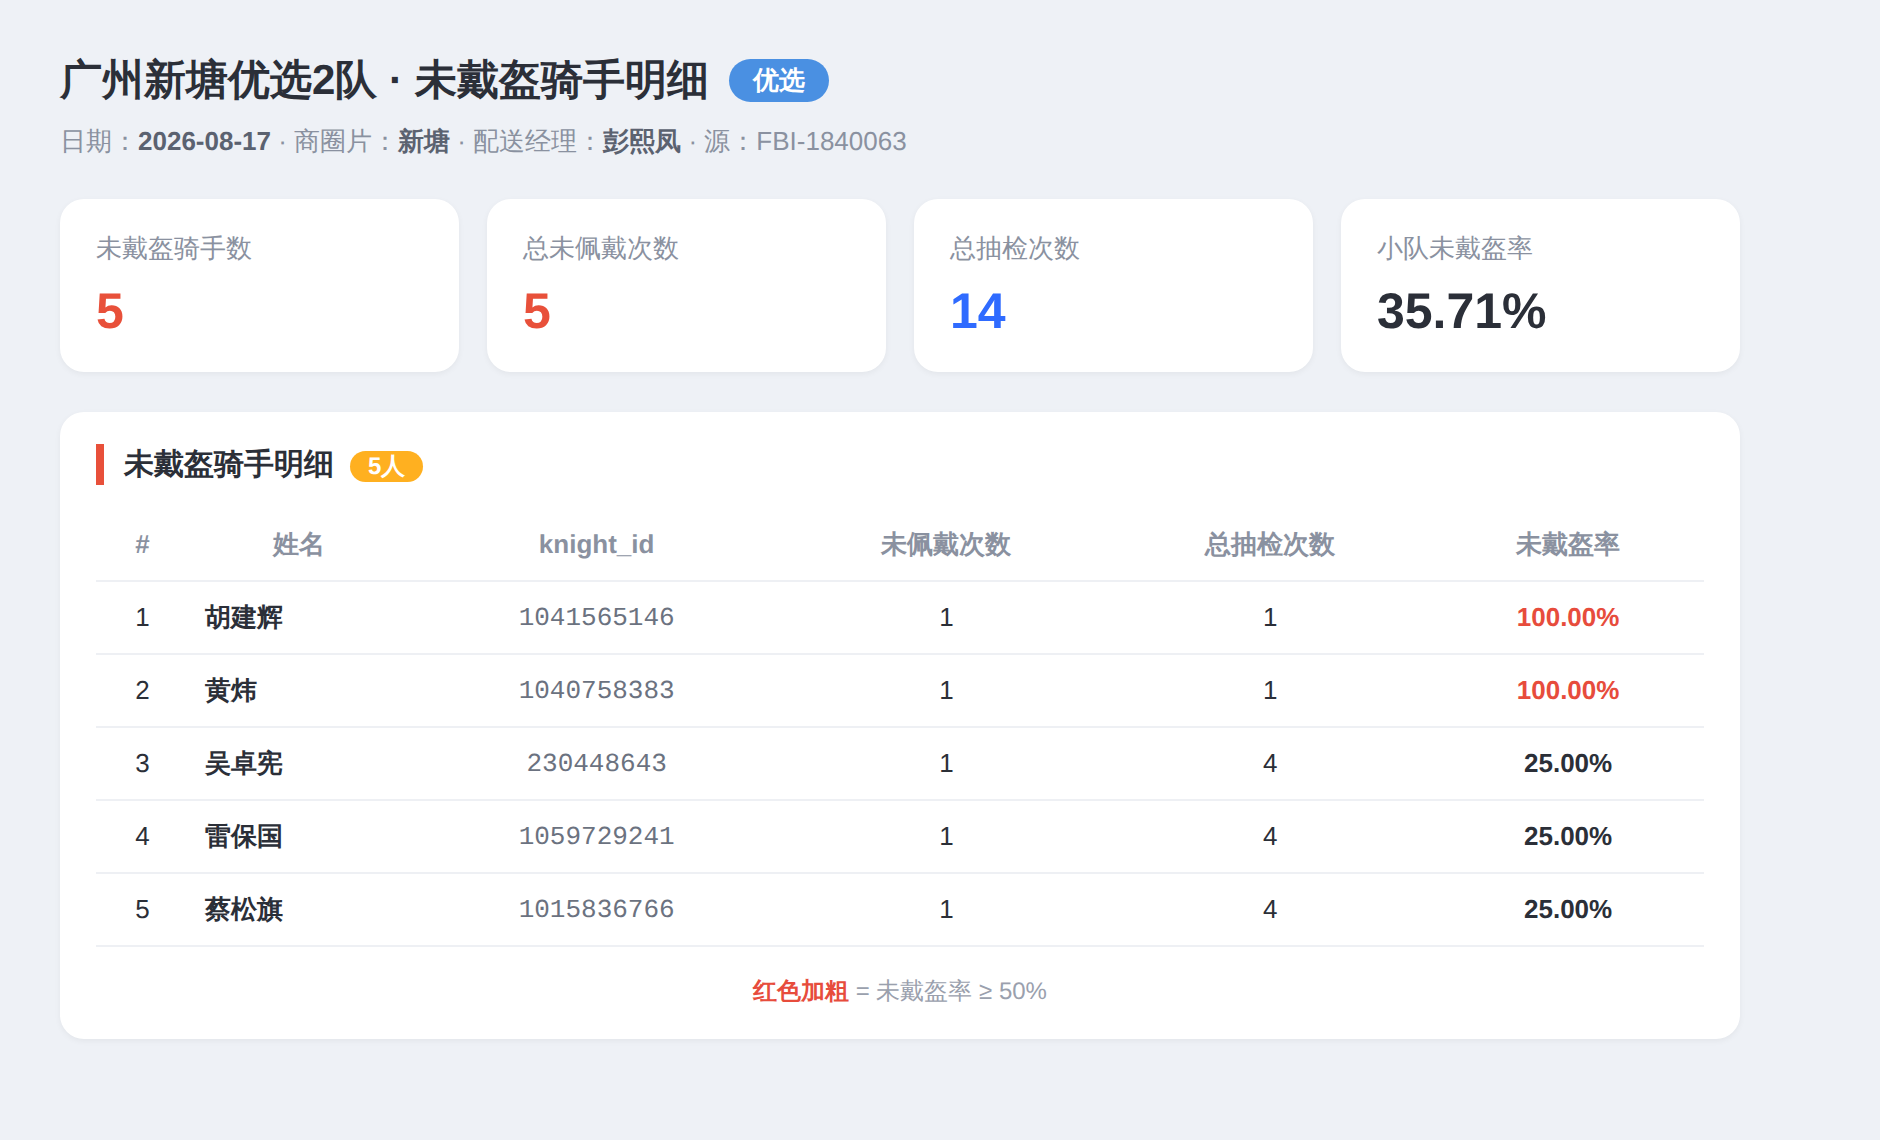Click 总抽检次数 value 4 in 蔡松旗 row

click(x=1270, y=910)
